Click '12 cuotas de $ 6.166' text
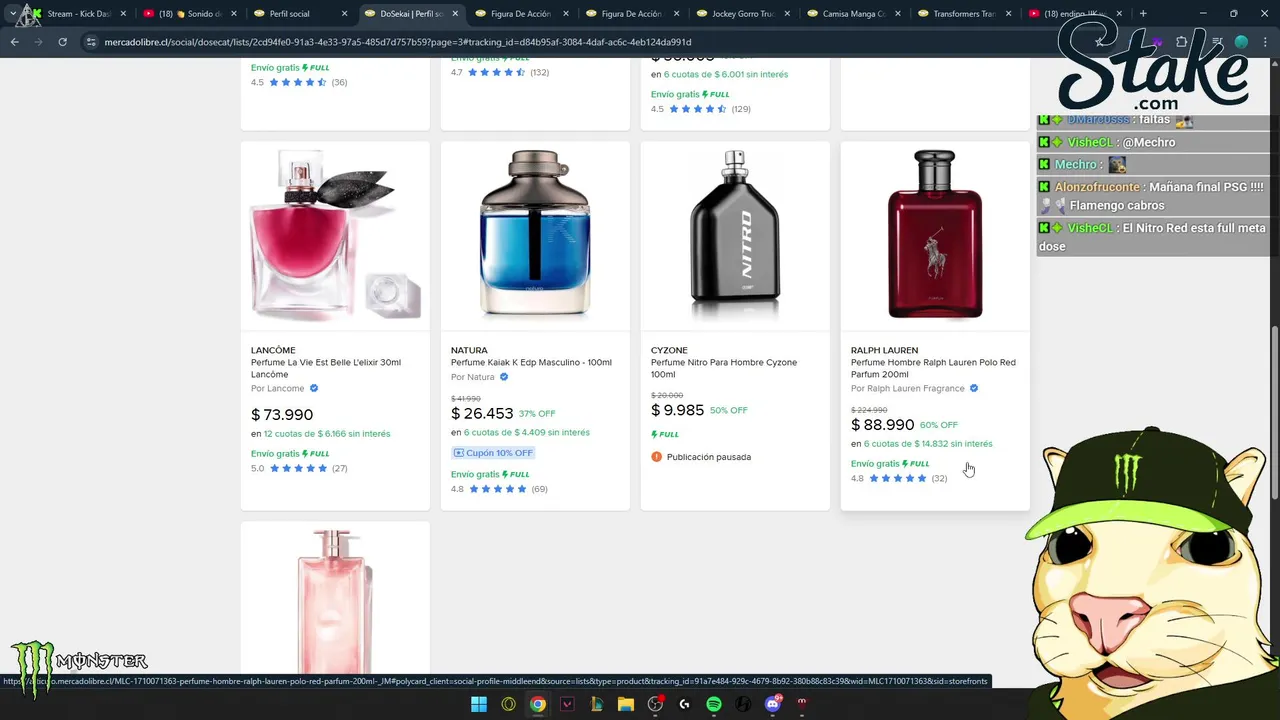Image resolution: width=1280 pixels, height=720 pixels. click(x=327, y=434)
